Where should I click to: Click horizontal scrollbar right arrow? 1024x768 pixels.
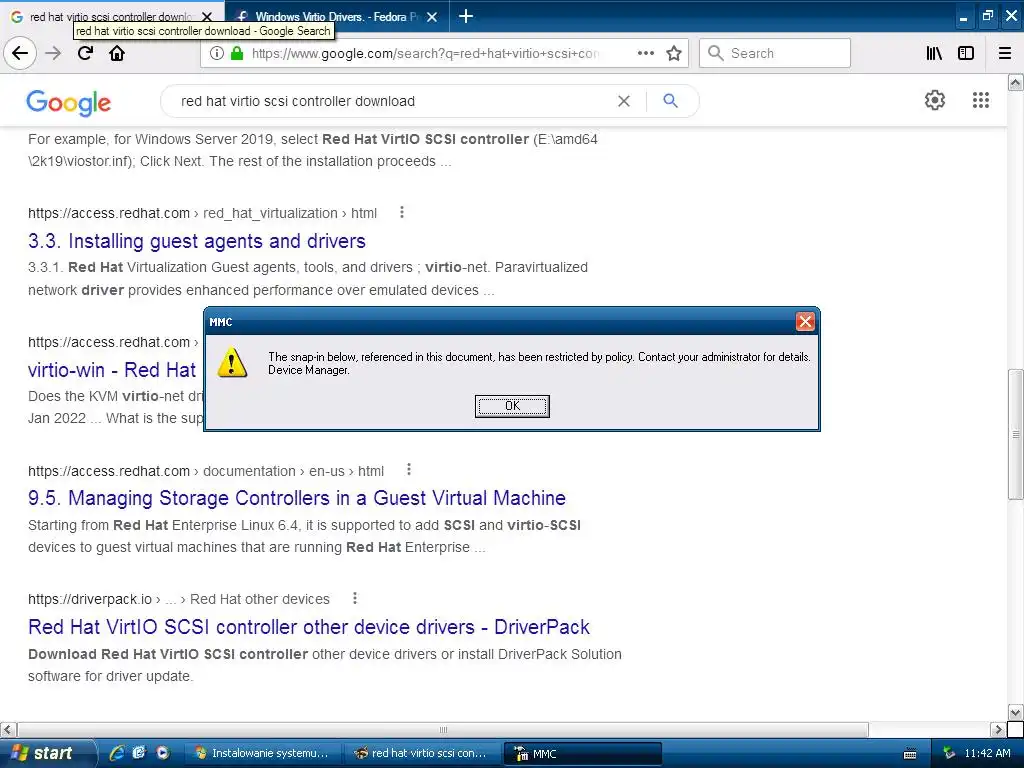(x=998, y=729)
